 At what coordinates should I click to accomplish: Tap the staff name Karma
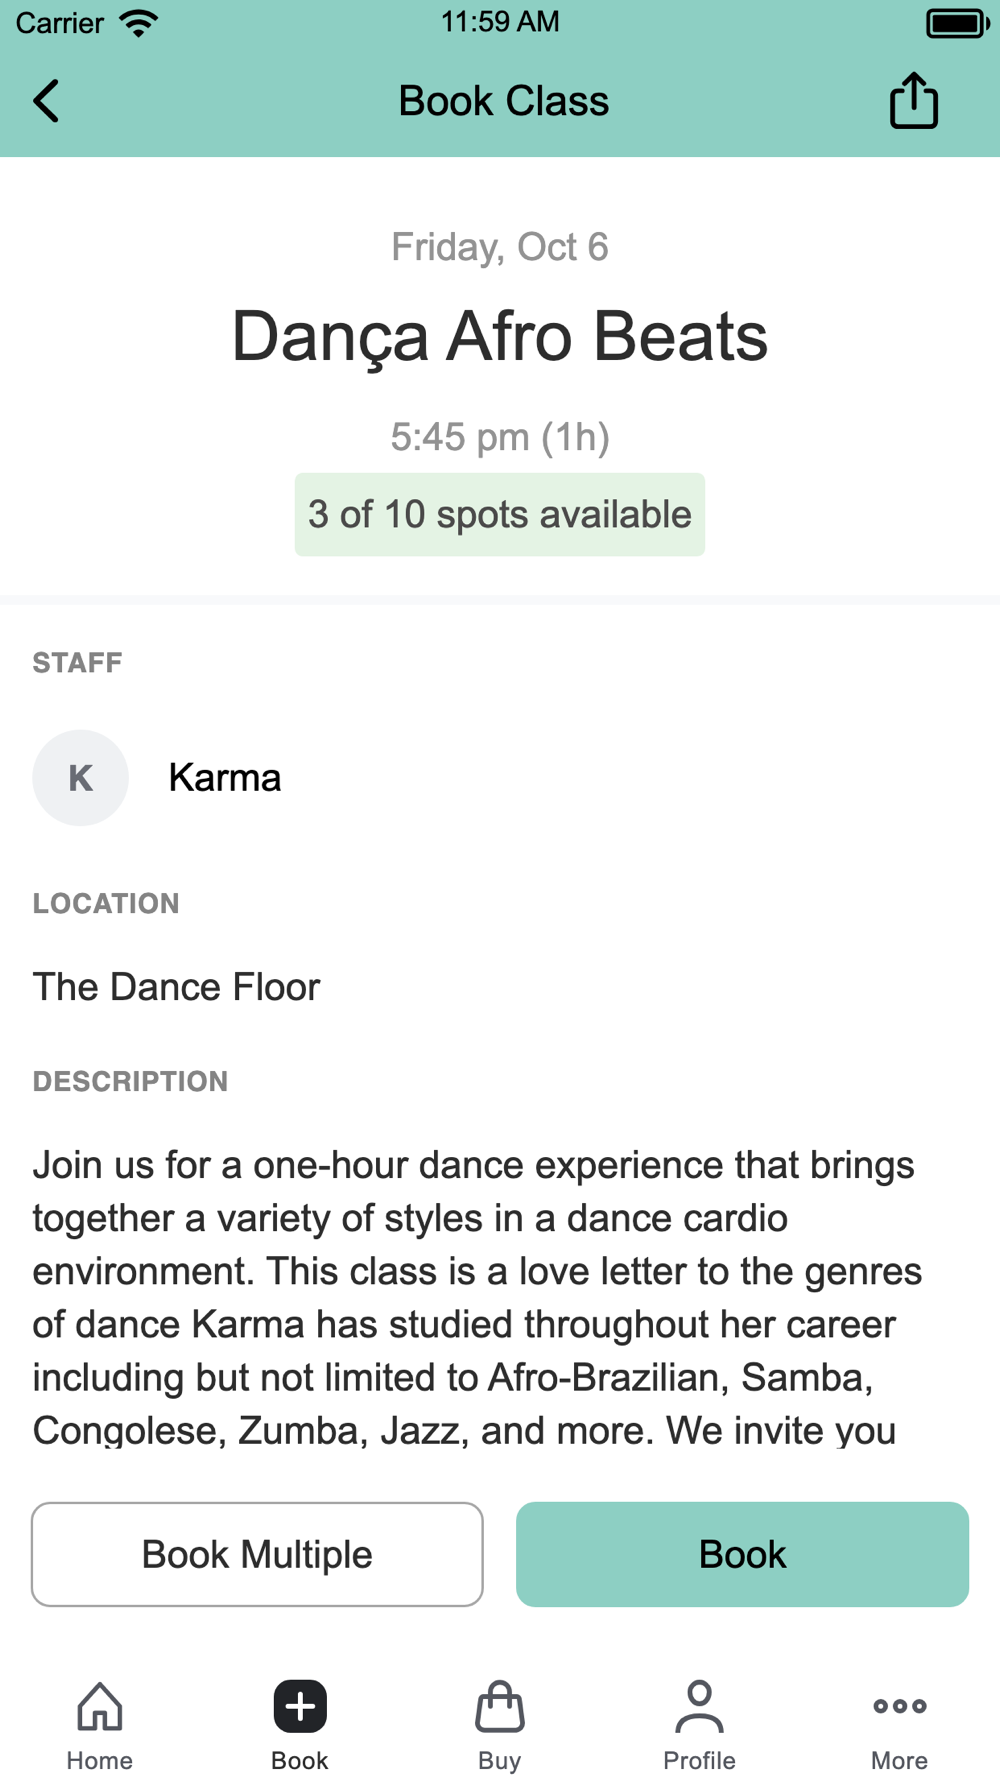225,777
